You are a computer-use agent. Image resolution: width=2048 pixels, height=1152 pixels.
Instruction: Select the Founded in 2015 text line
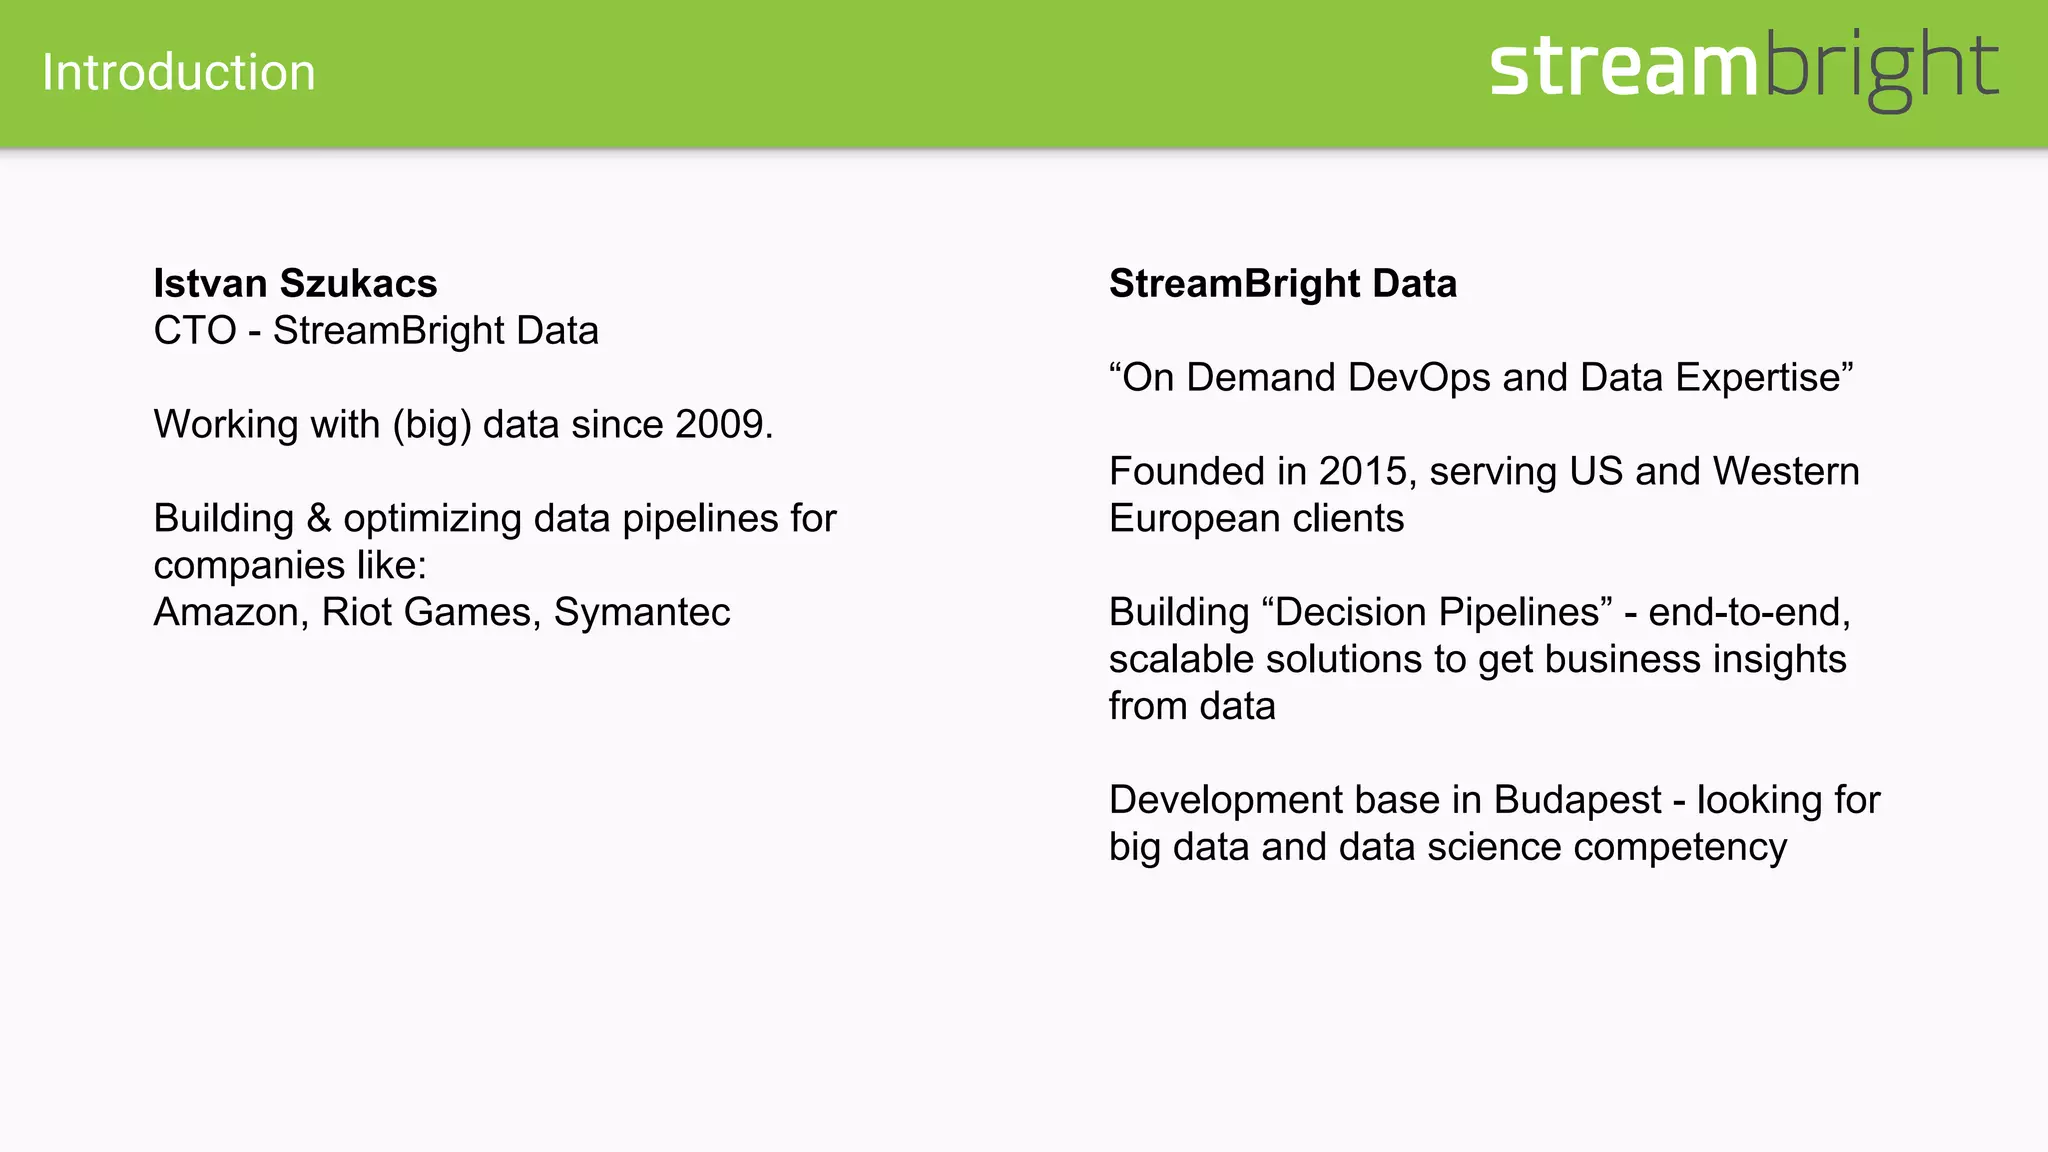pyautogui.click(x=1484, y=471)
